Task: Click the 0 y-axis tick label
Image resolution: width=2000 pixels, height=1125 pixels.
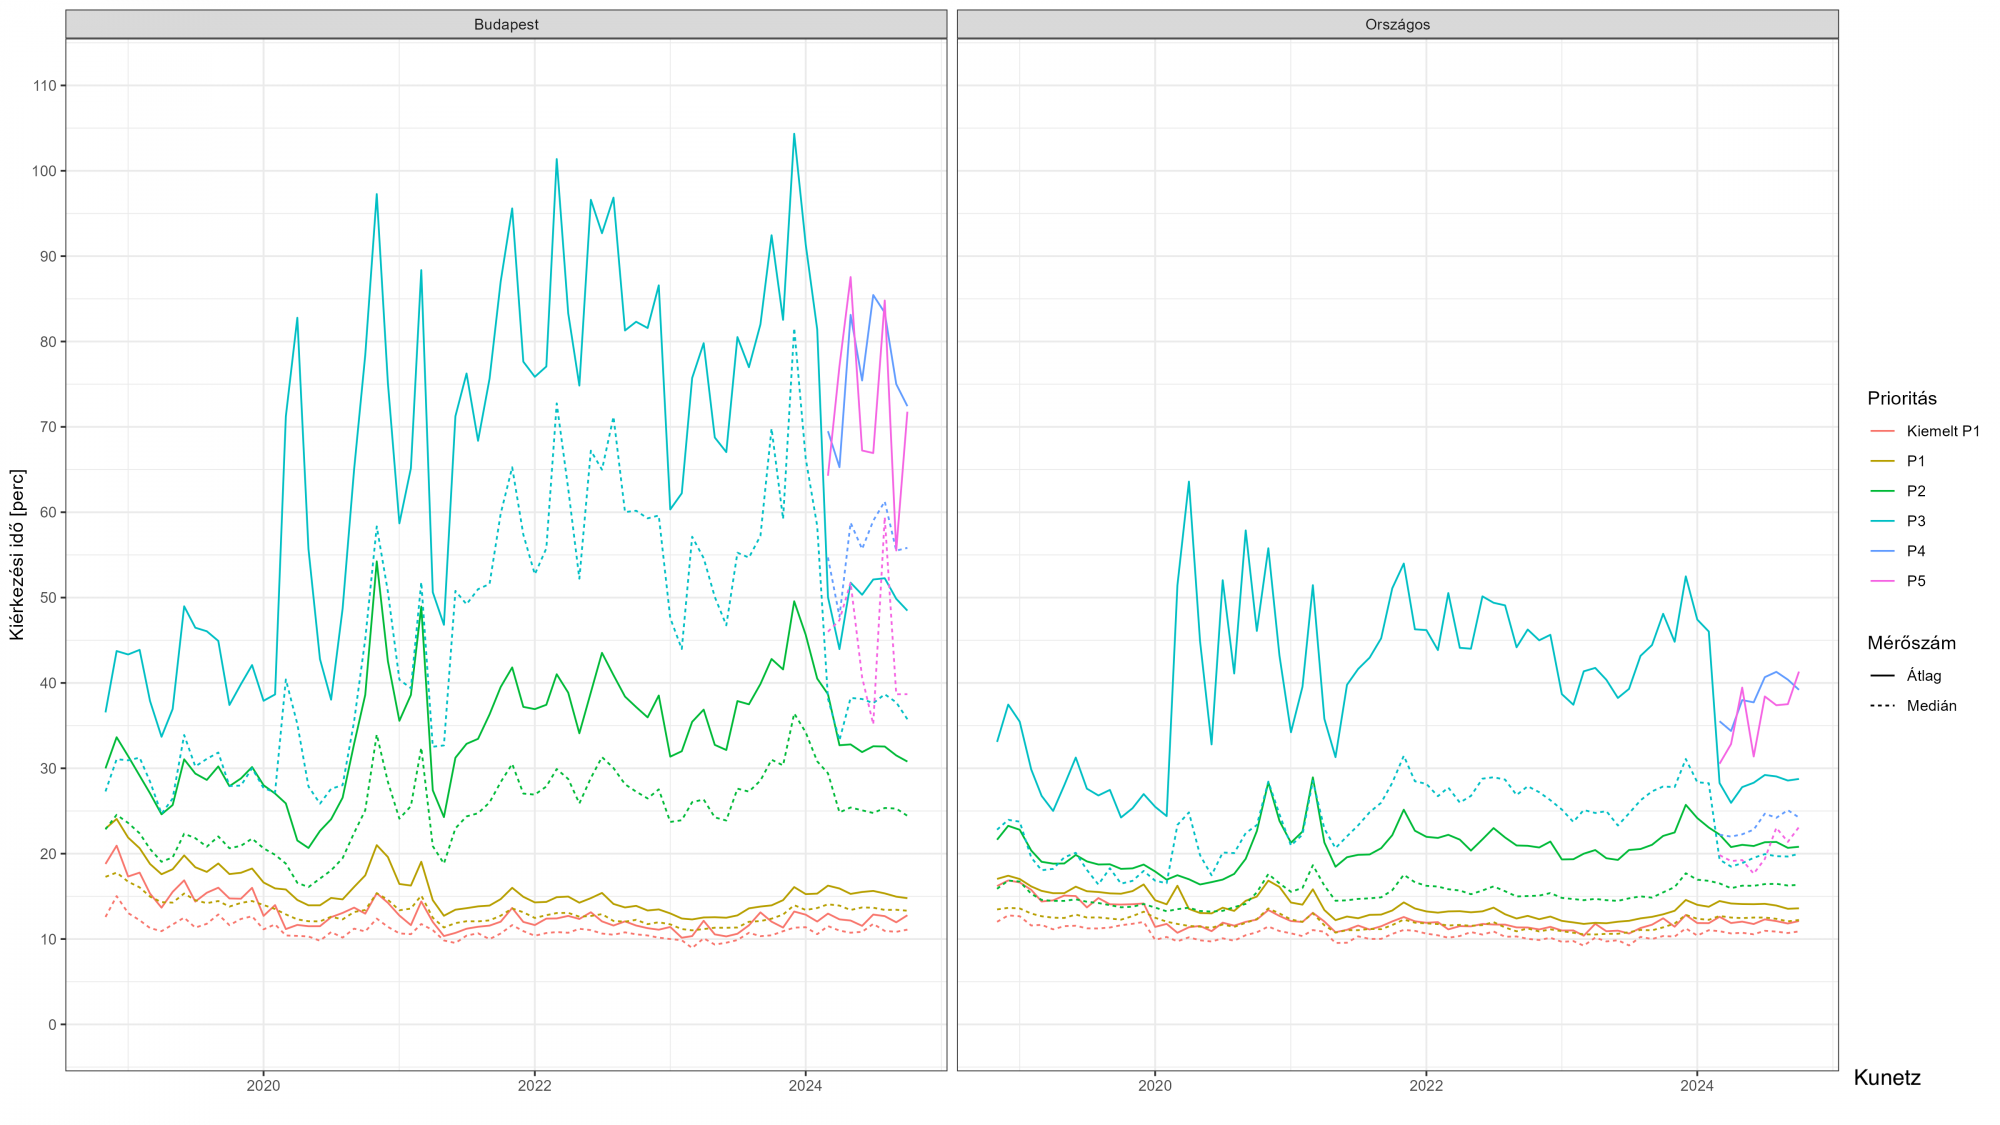Action: [x=52, y=1024]
